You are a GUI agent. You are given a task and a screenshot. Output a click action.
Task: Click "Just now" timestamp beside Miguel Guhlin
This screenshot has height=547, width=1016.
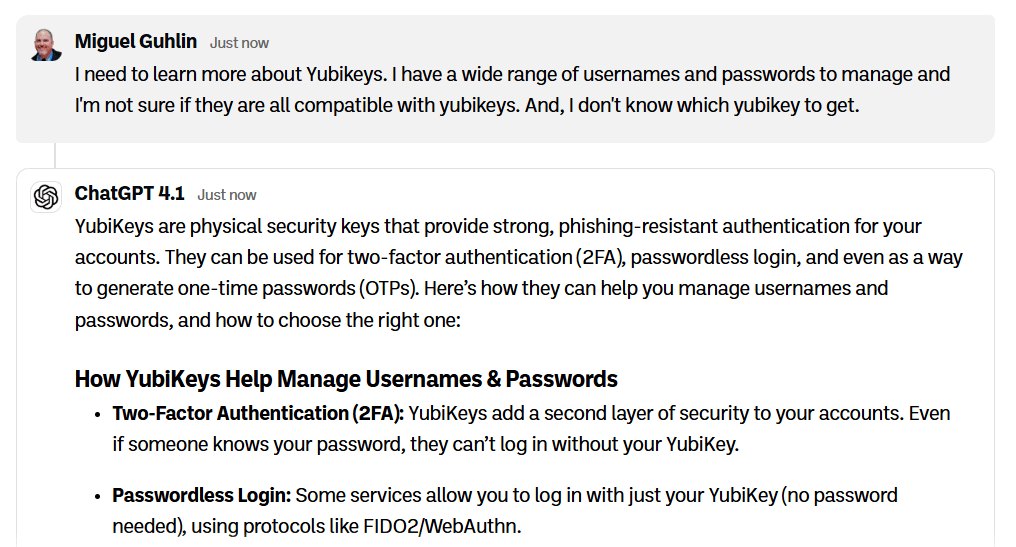pyautogui.click(x=239, y=43)
